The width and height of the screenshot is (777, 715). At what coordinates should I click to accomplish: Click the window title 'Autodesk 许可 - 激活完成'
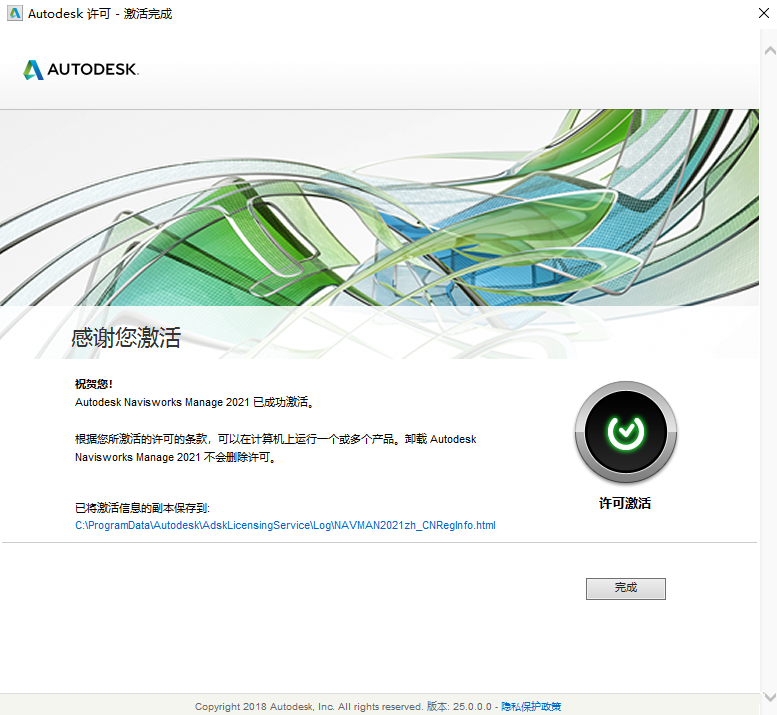point(100,14)
